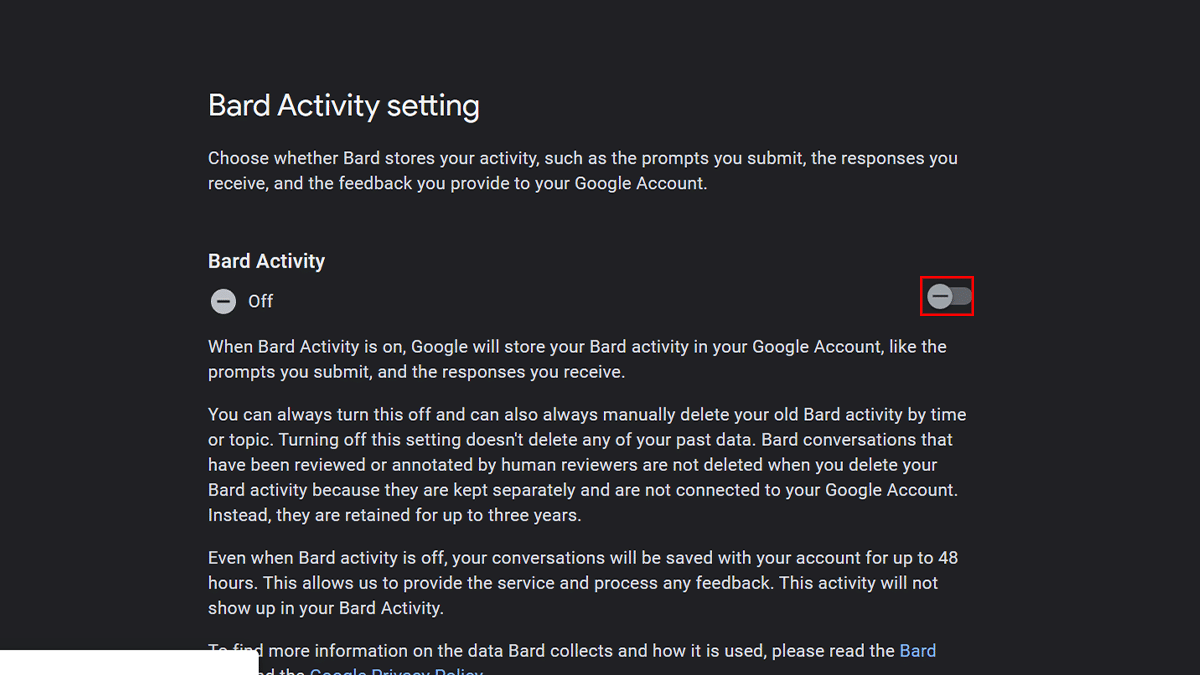Click the "You can always turn this off" sentence
Image resolution: width=1200 pixels, height=675 pixels.
tap(338, 415)
